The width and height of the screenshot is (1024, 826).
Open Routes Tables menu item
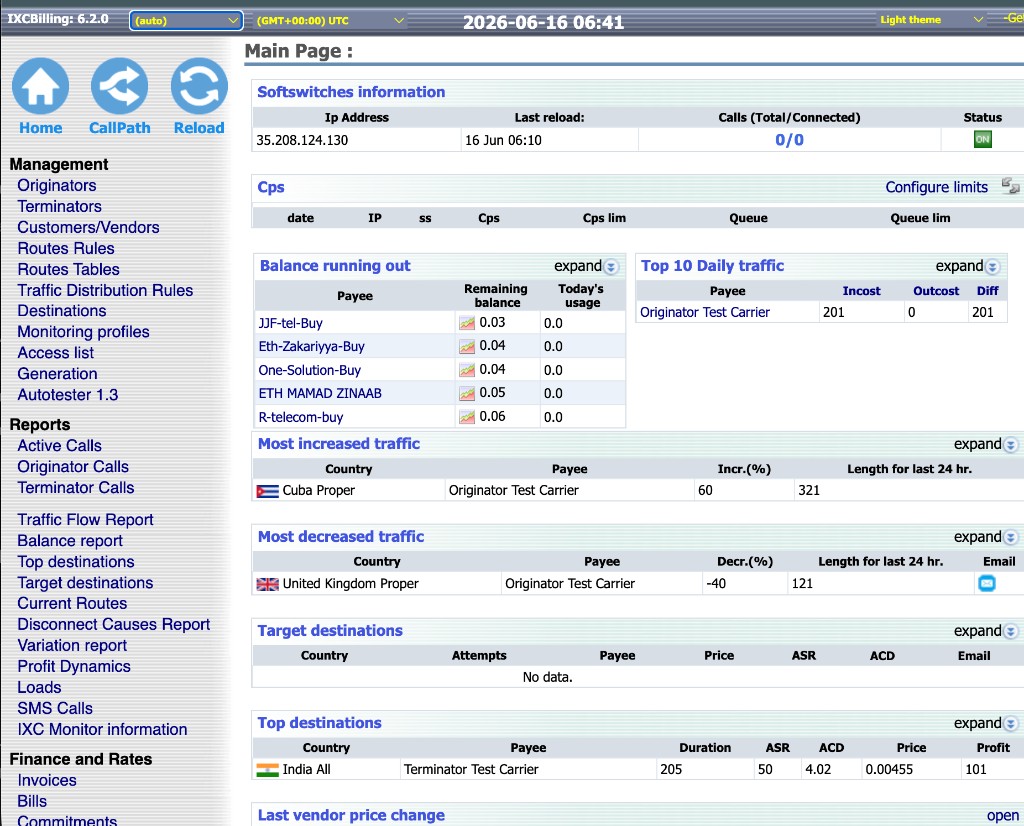click(69, 269)
